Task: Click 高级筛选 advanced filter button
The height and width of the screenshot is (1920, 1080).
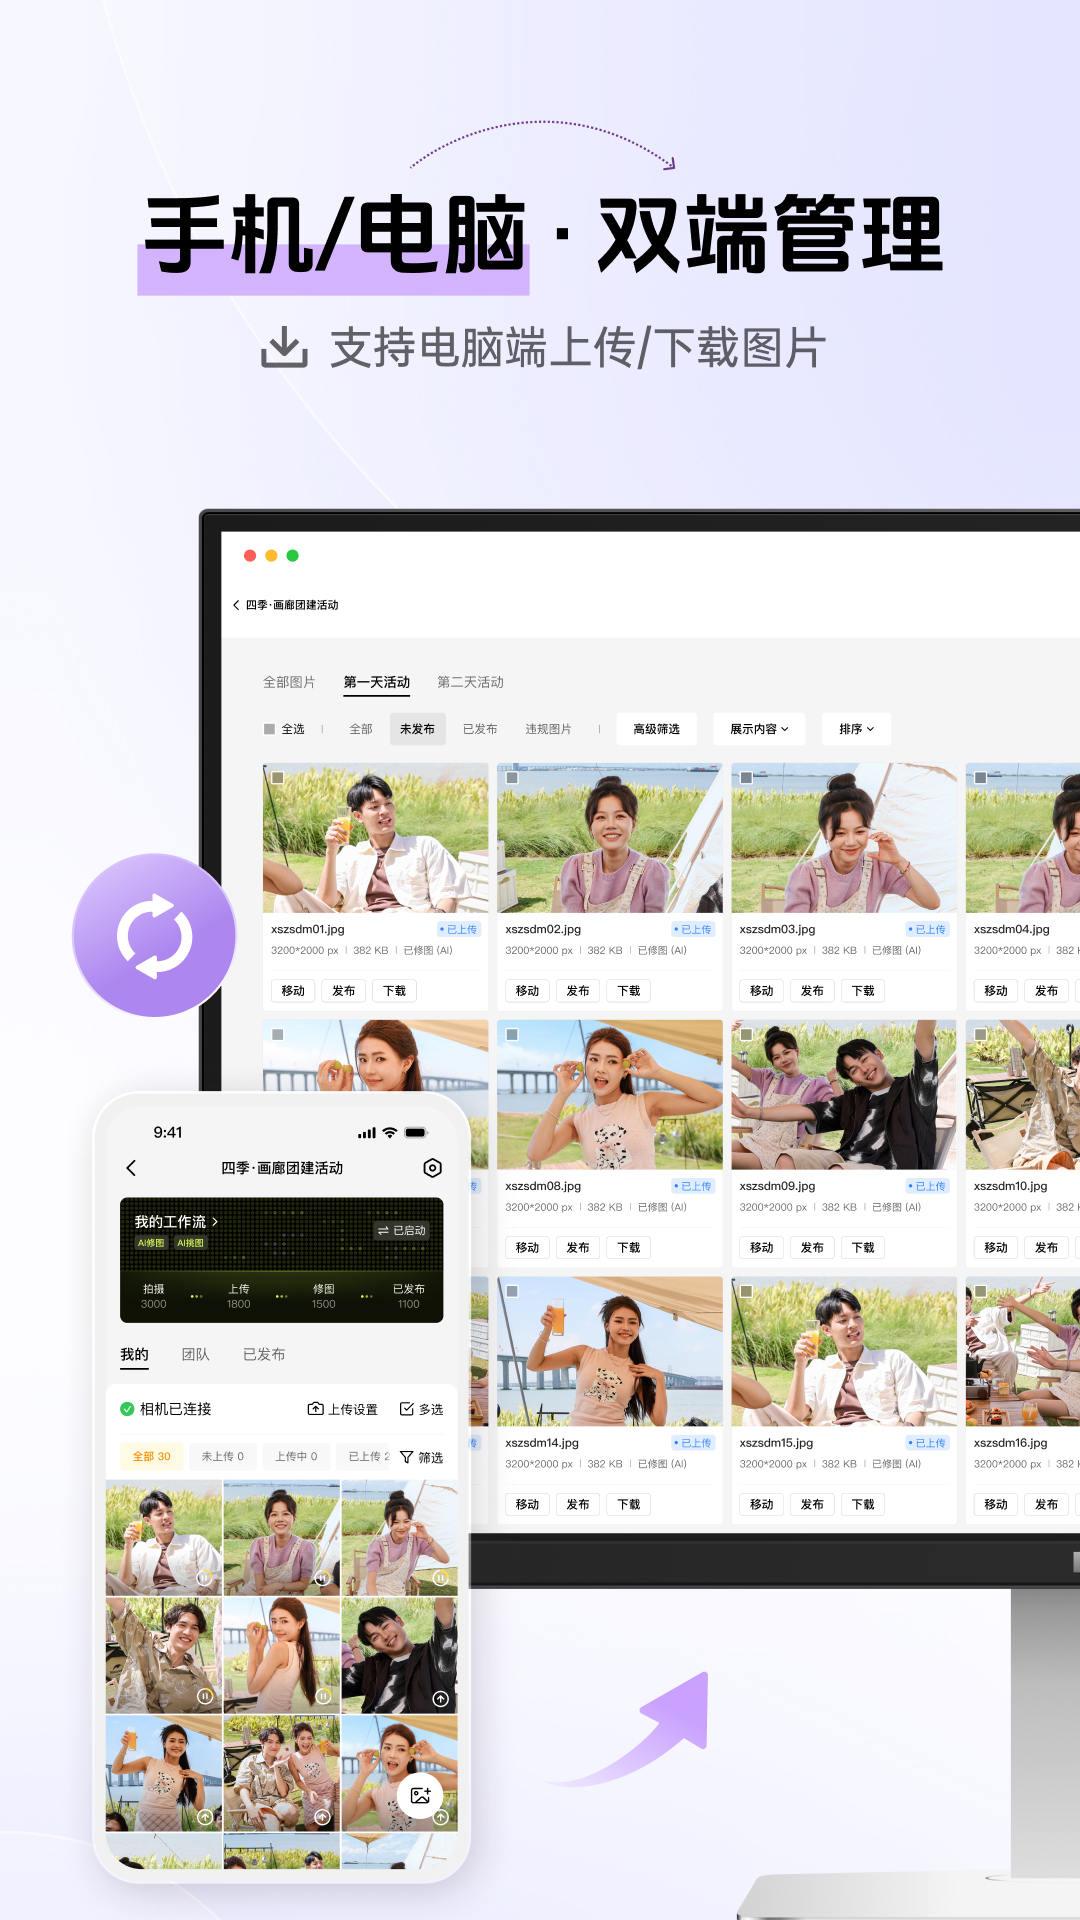Action: [656, 729]
